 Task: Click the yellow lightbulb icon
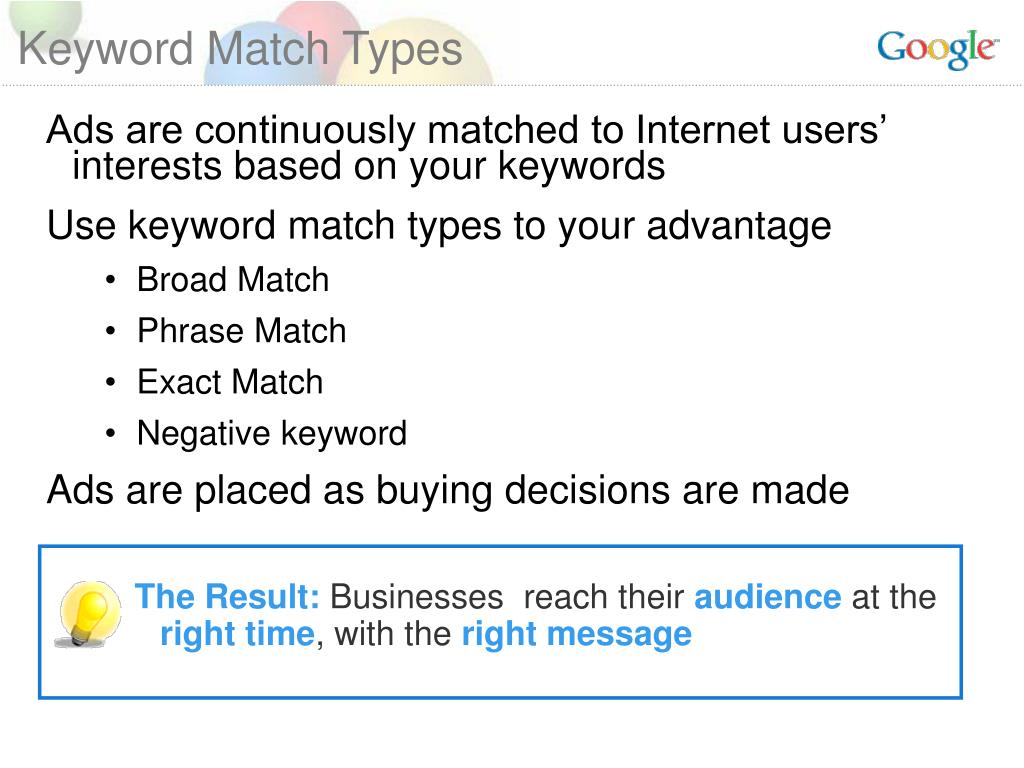[89, 613]
